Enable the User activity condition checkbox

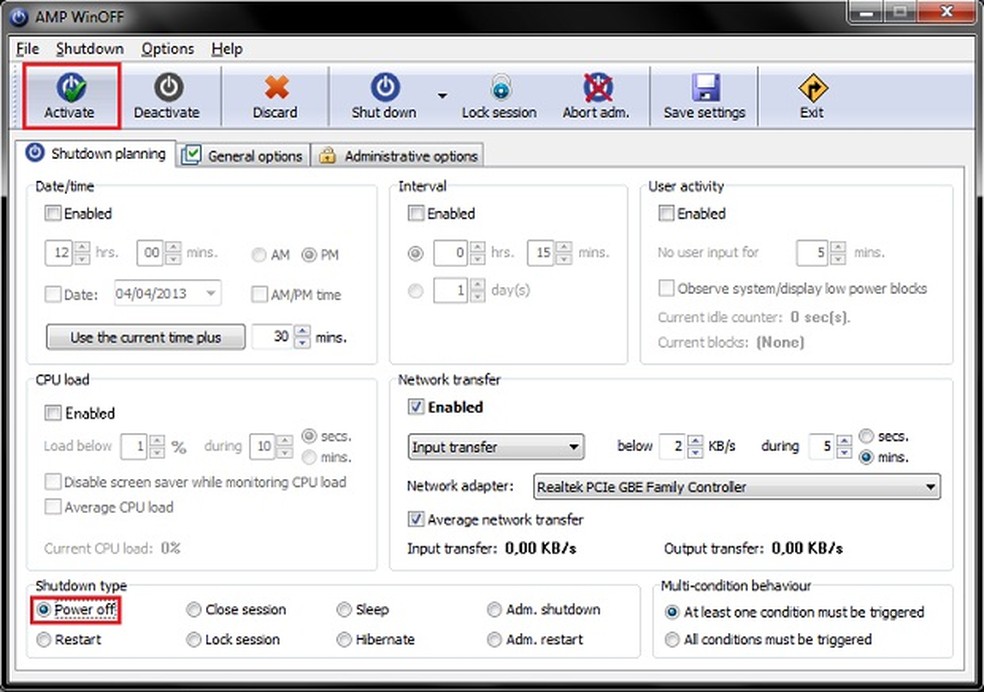666,213
